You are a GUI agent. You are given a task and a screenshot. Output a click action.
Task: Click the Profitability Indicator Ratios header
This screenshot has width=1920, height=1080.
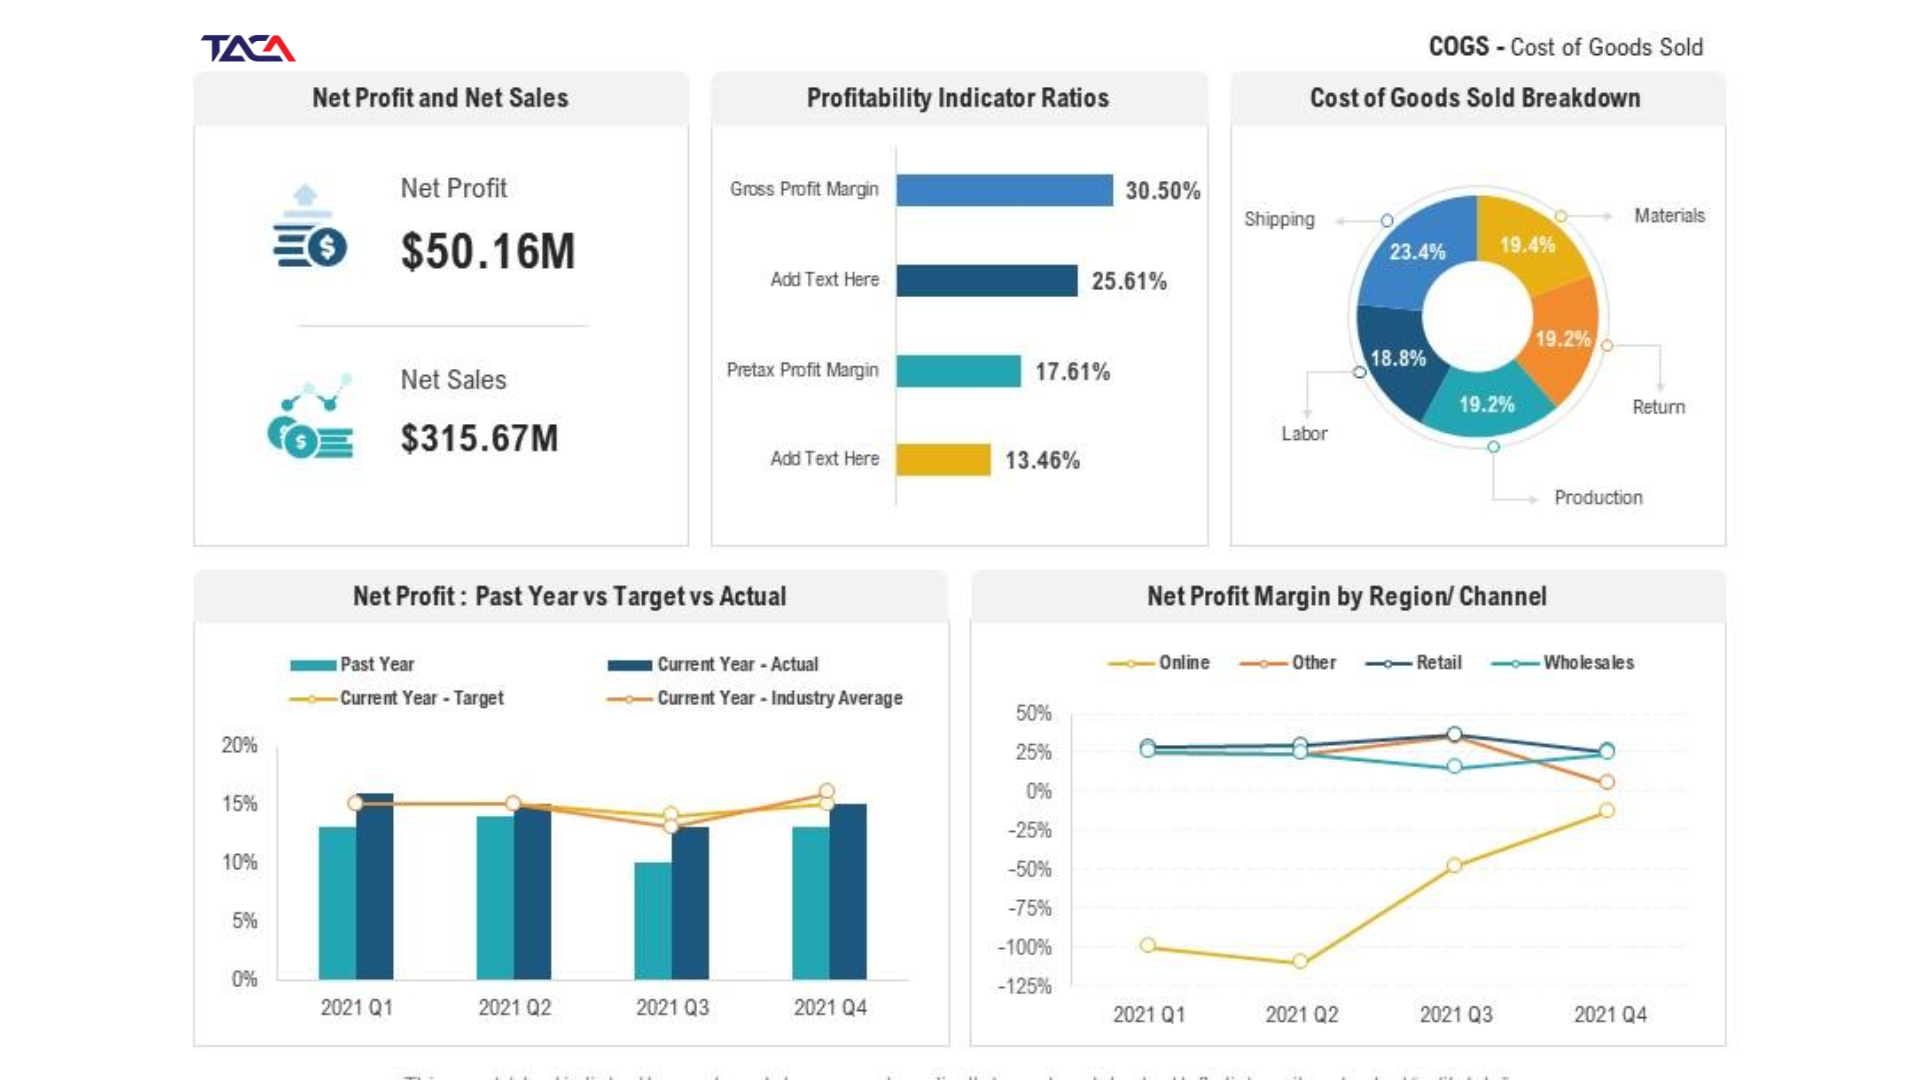(x=958, y=98)
